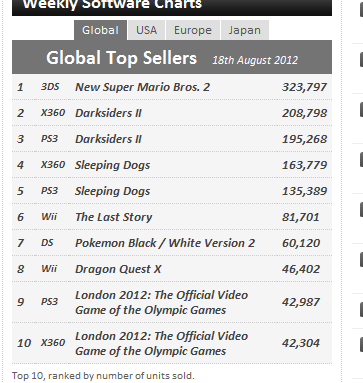Click Darksiders II for X360

click(x=108, y=113)
